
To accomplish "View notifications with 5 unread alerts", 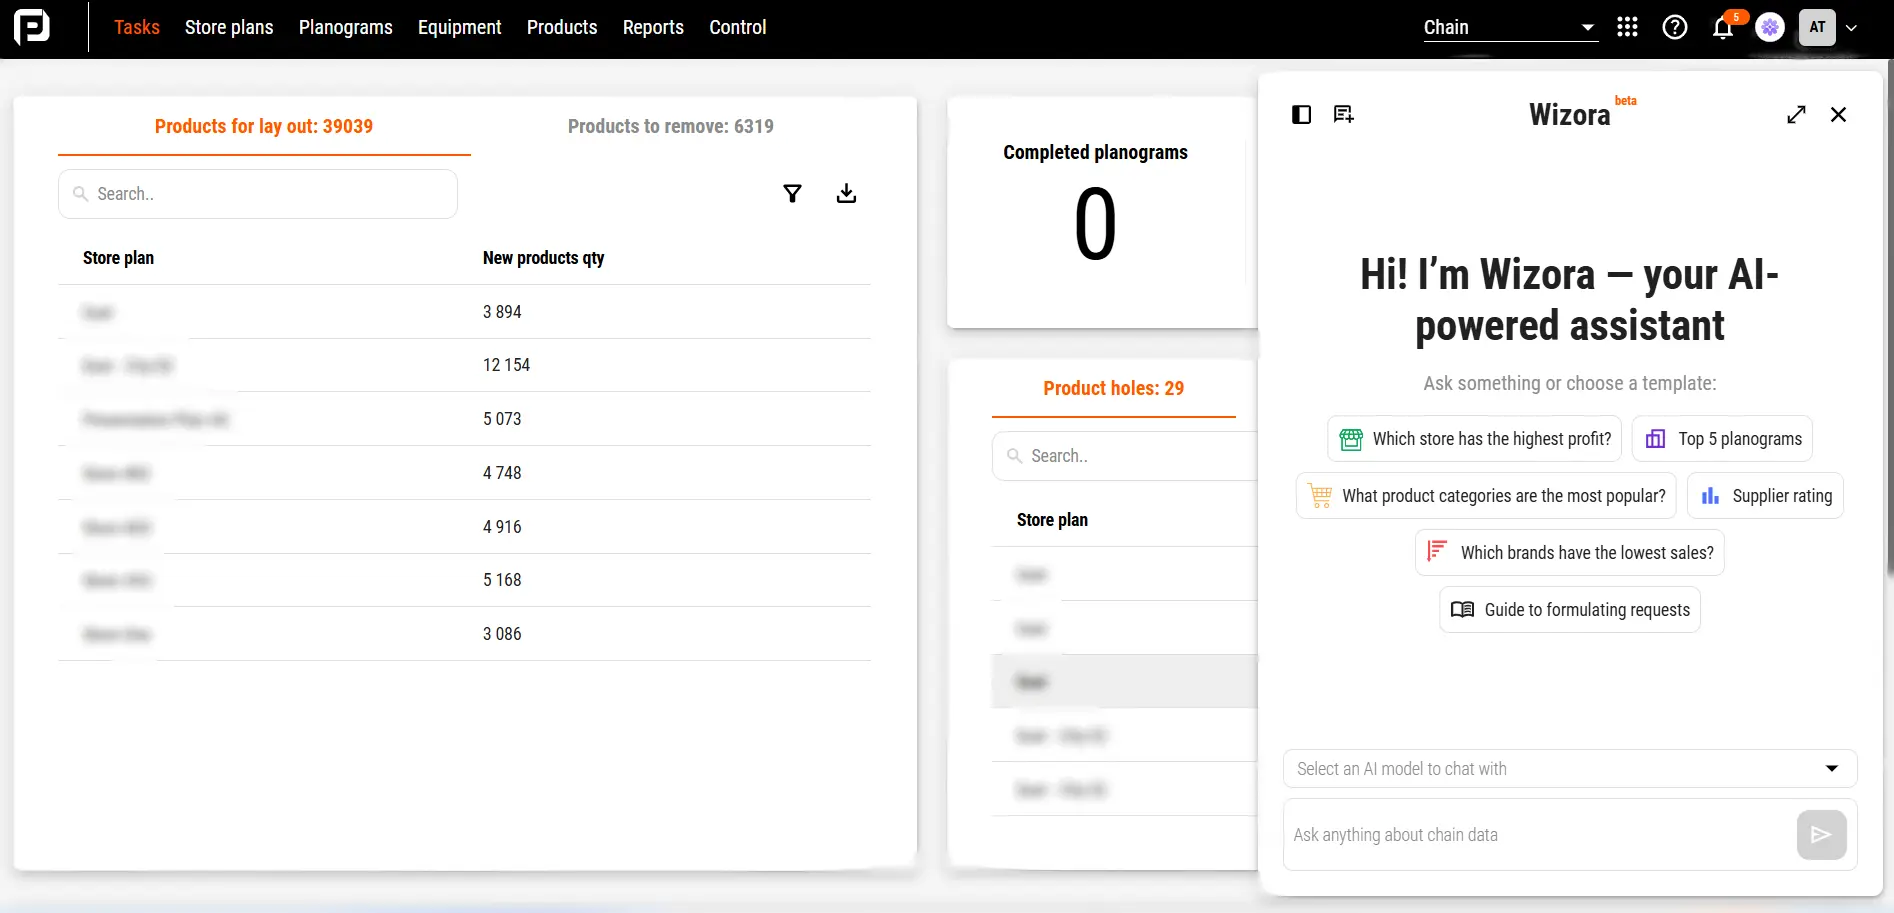I will 1722,28.
